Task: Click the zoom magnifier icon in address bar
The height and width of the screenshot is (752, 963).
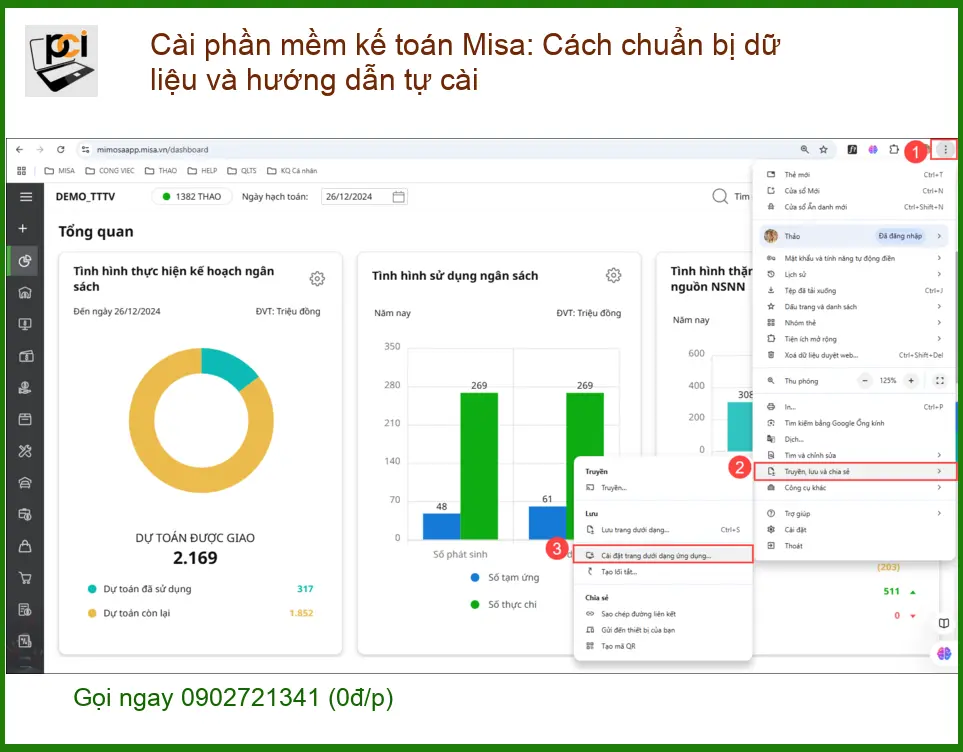Action: click(x=804, y=149)
